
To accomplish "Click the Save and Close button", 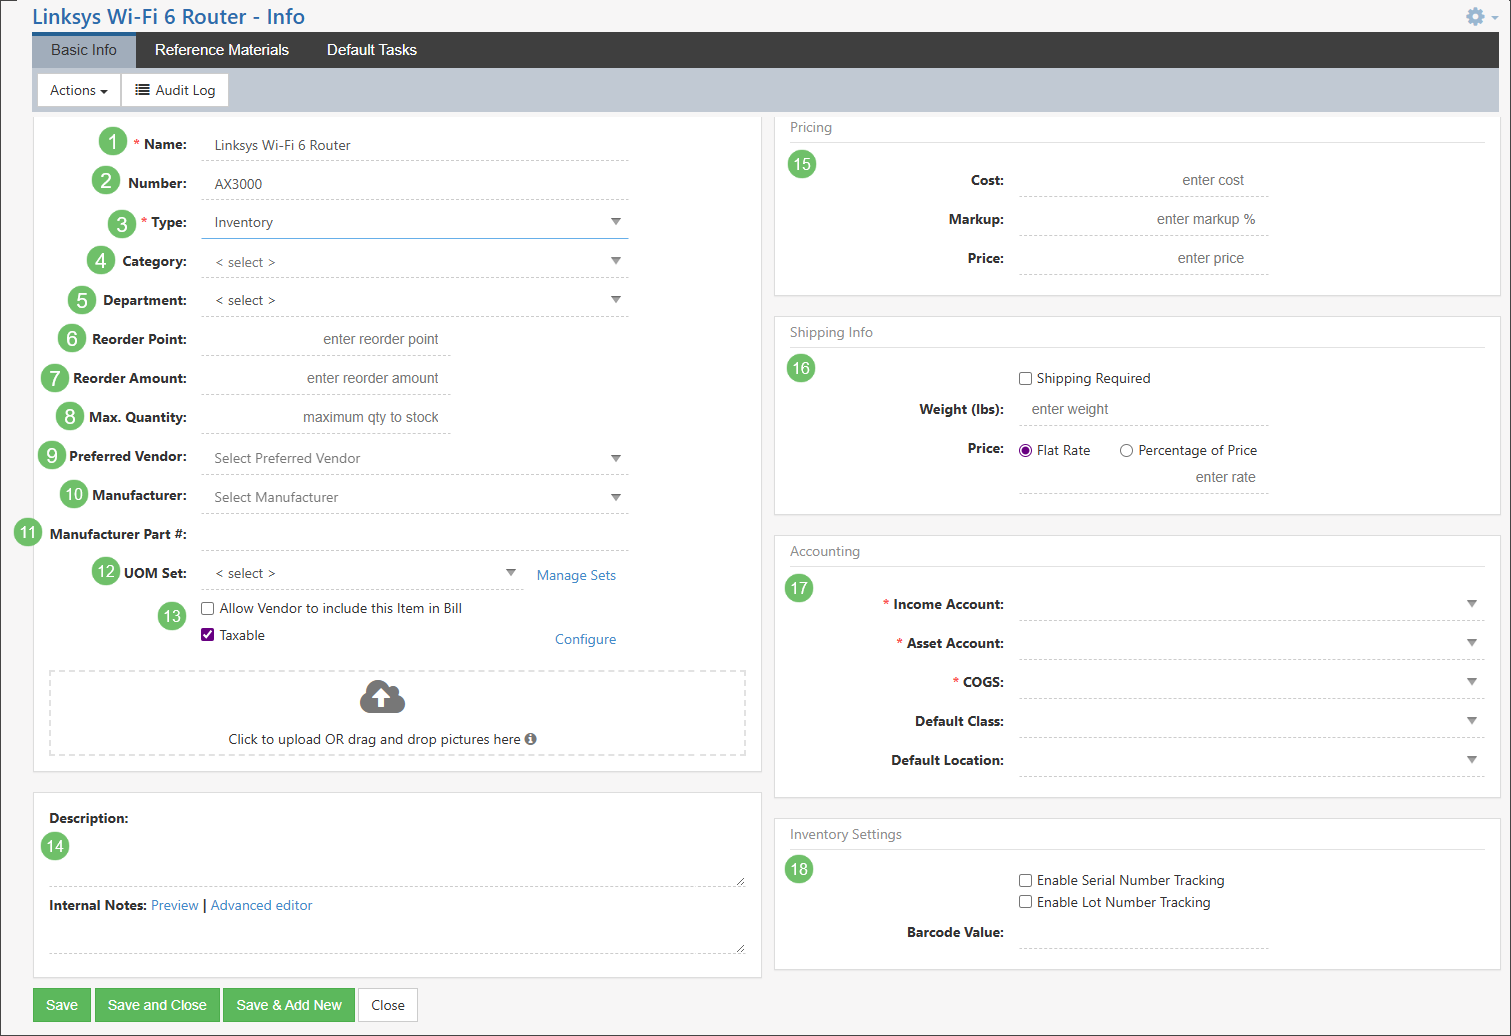I will (157, 1005).
